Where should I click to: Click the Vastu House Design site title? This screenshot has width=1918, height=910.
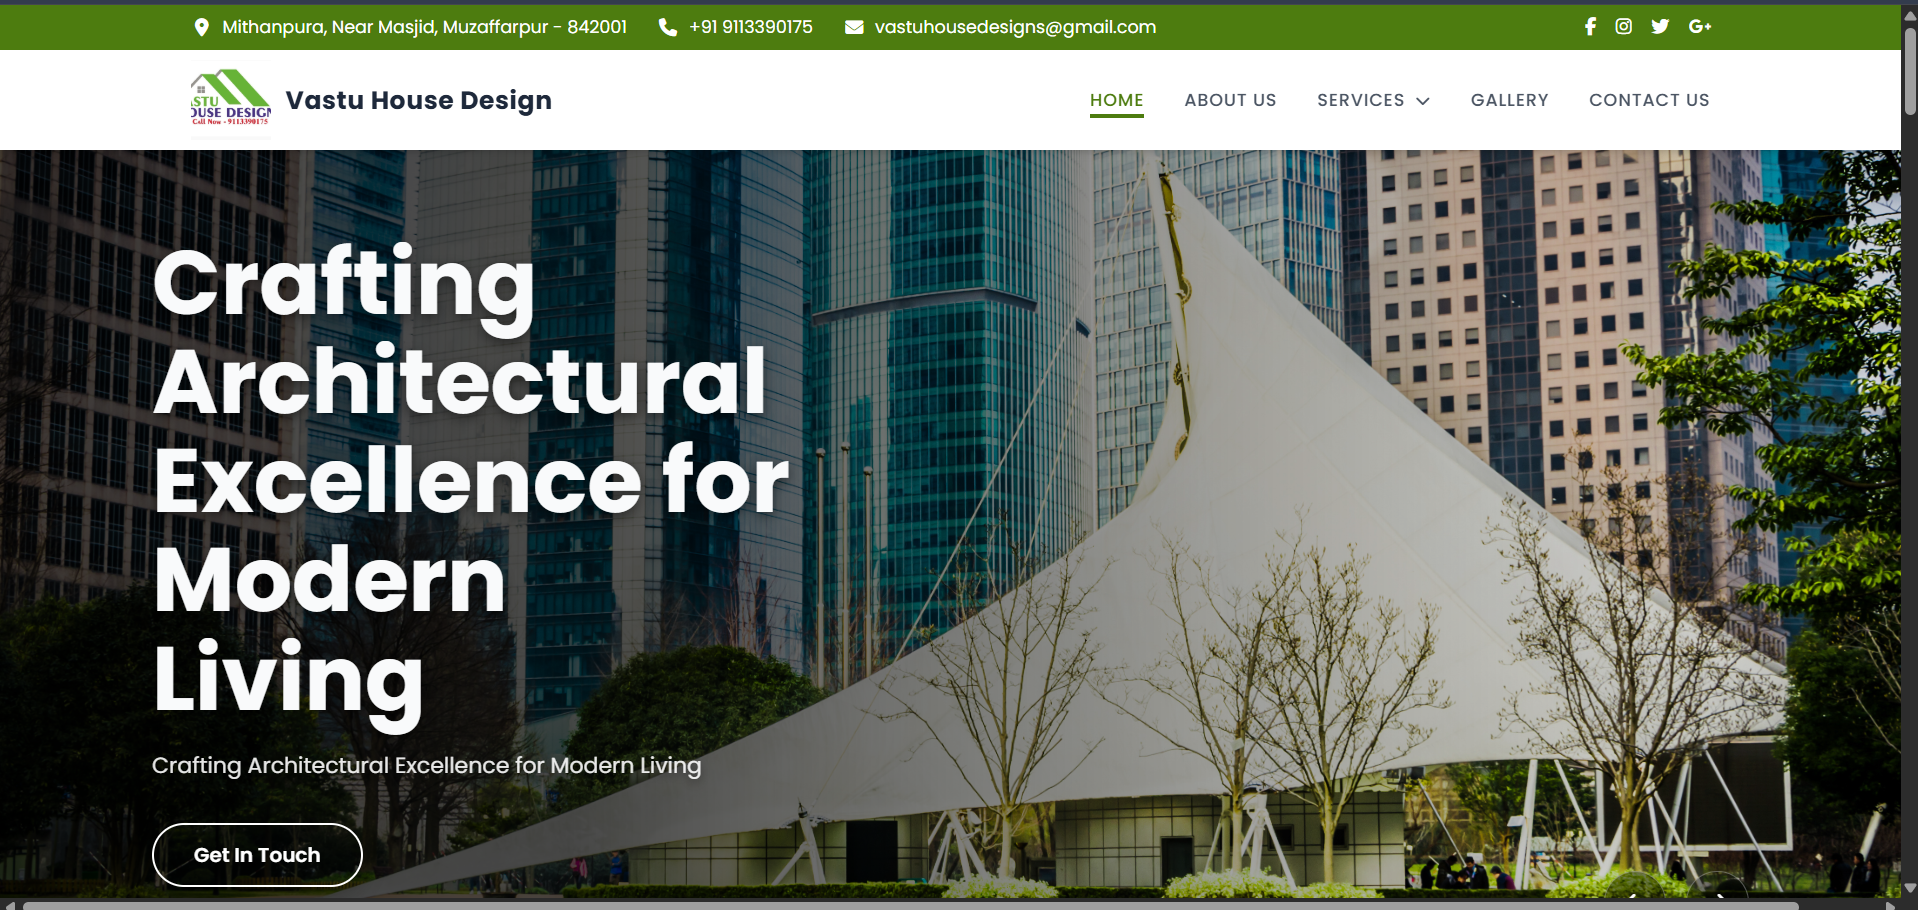[x=418, y=100]
